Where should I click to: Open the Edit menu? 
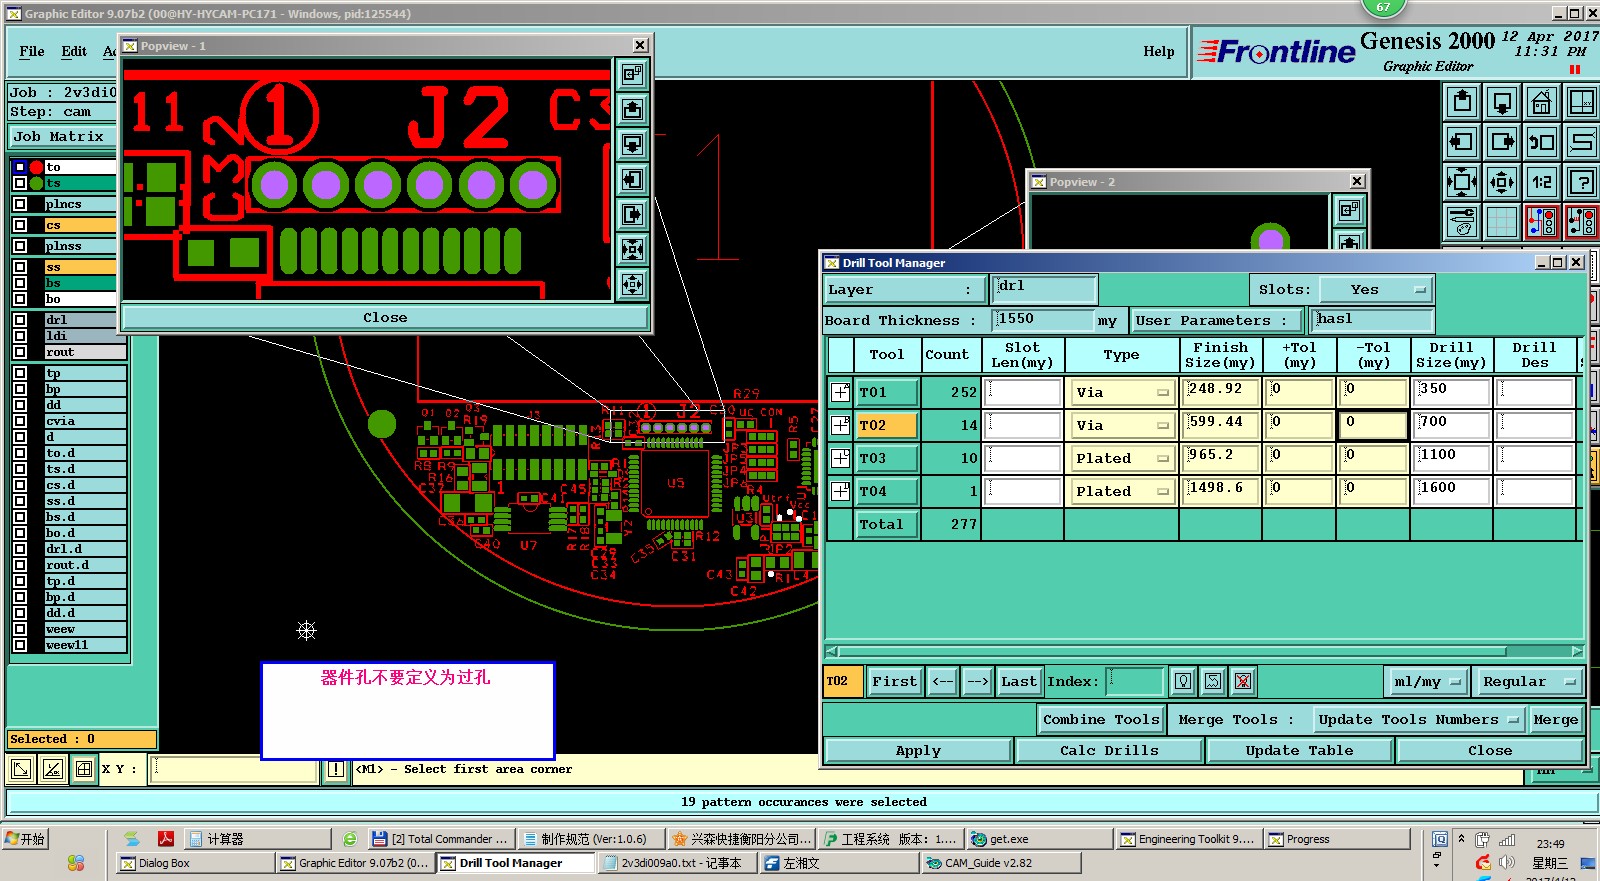click(x=74, y=51)
